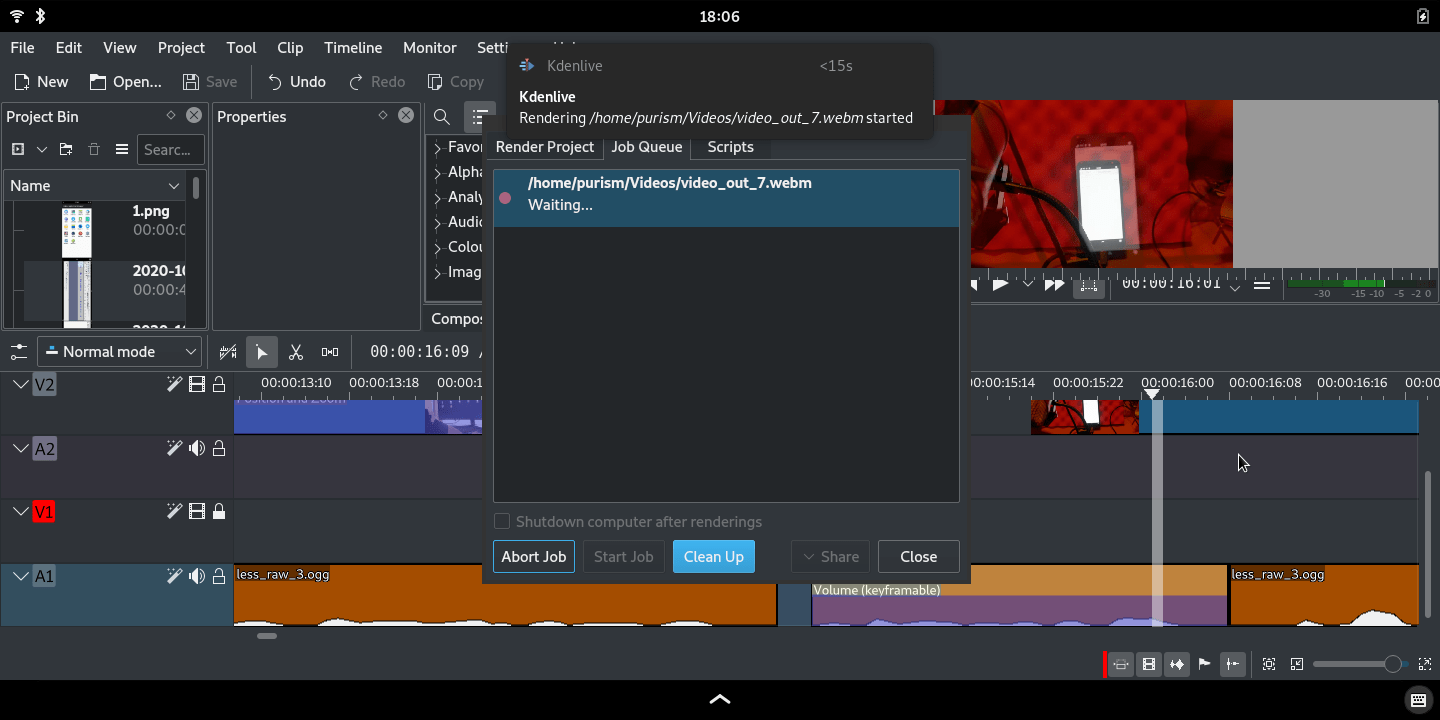
Task: Open A2 track effects wand
Action: click(174, 449)
